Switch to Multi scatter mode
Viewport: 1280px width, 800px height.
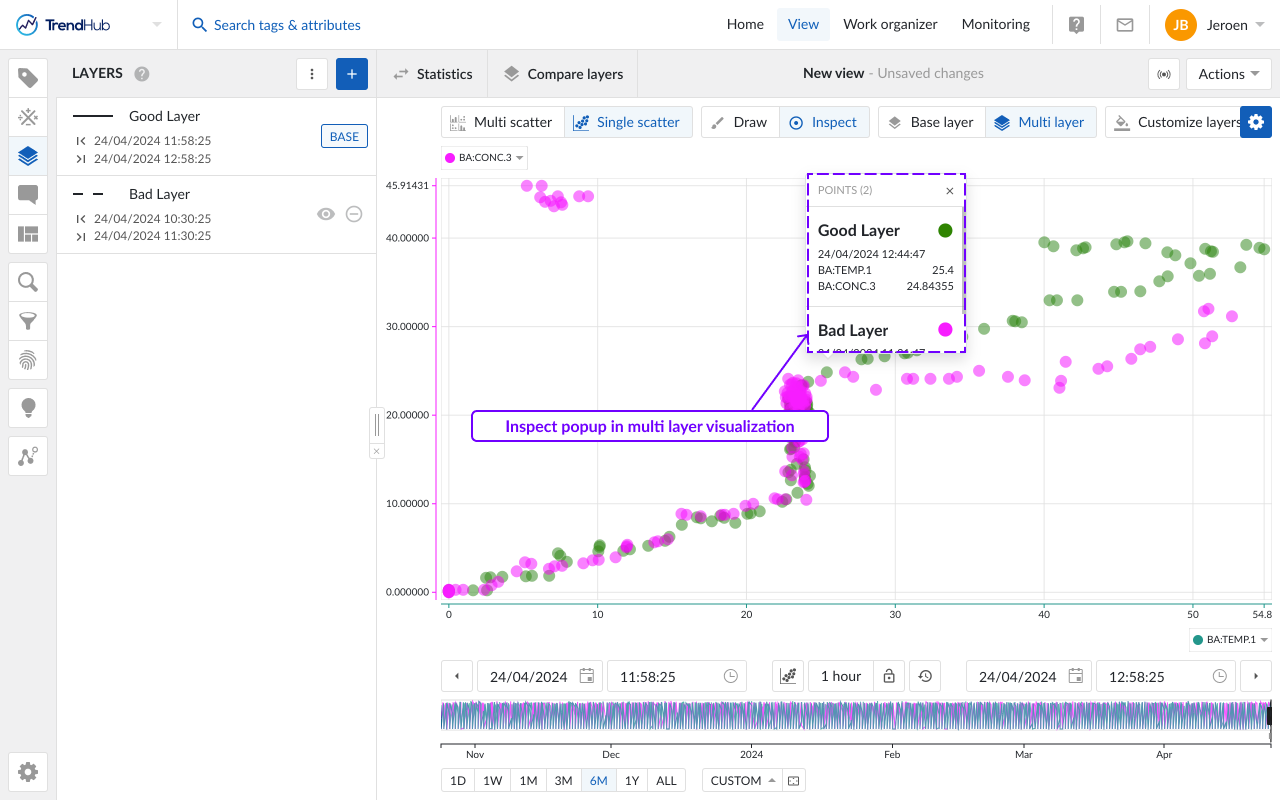click(502, 122)
